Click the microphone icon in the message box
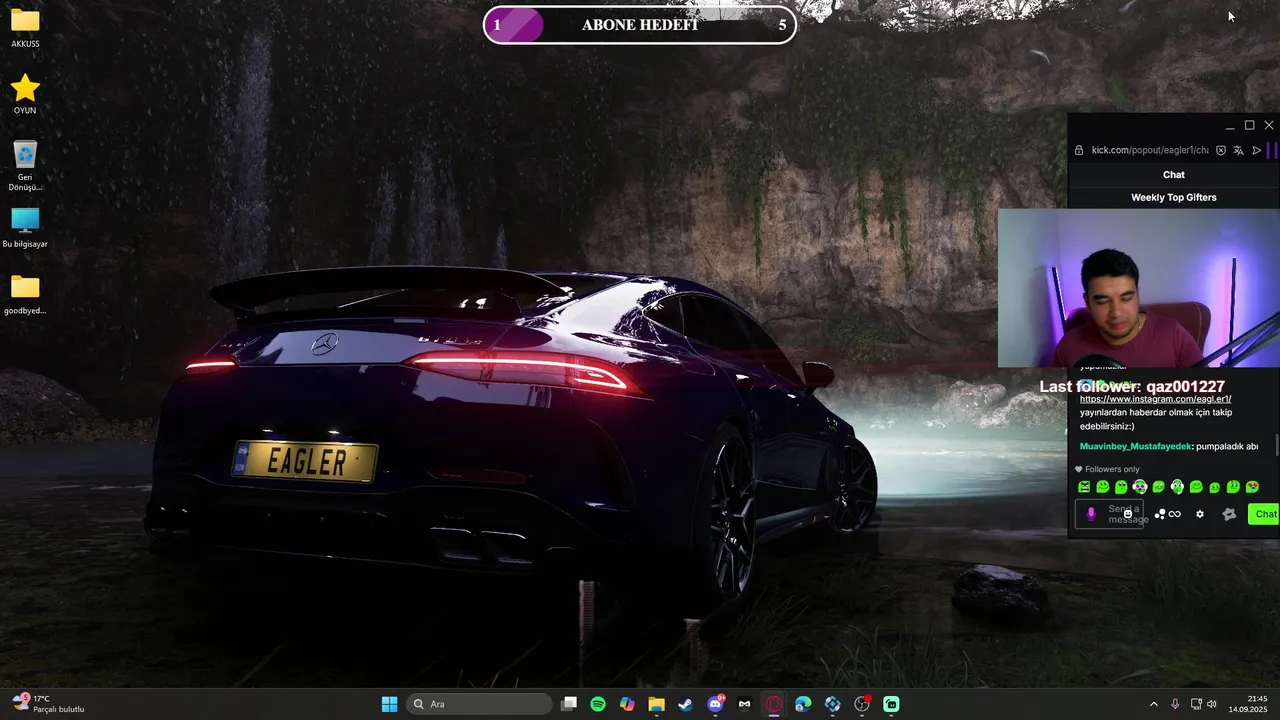 pos(1091,514)
